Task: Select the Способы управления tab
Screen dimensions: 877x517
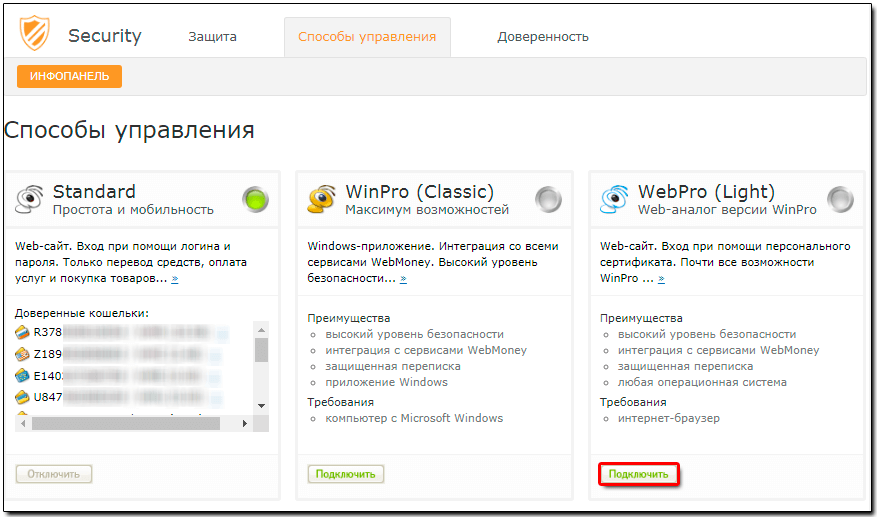Action: point(367,37)
